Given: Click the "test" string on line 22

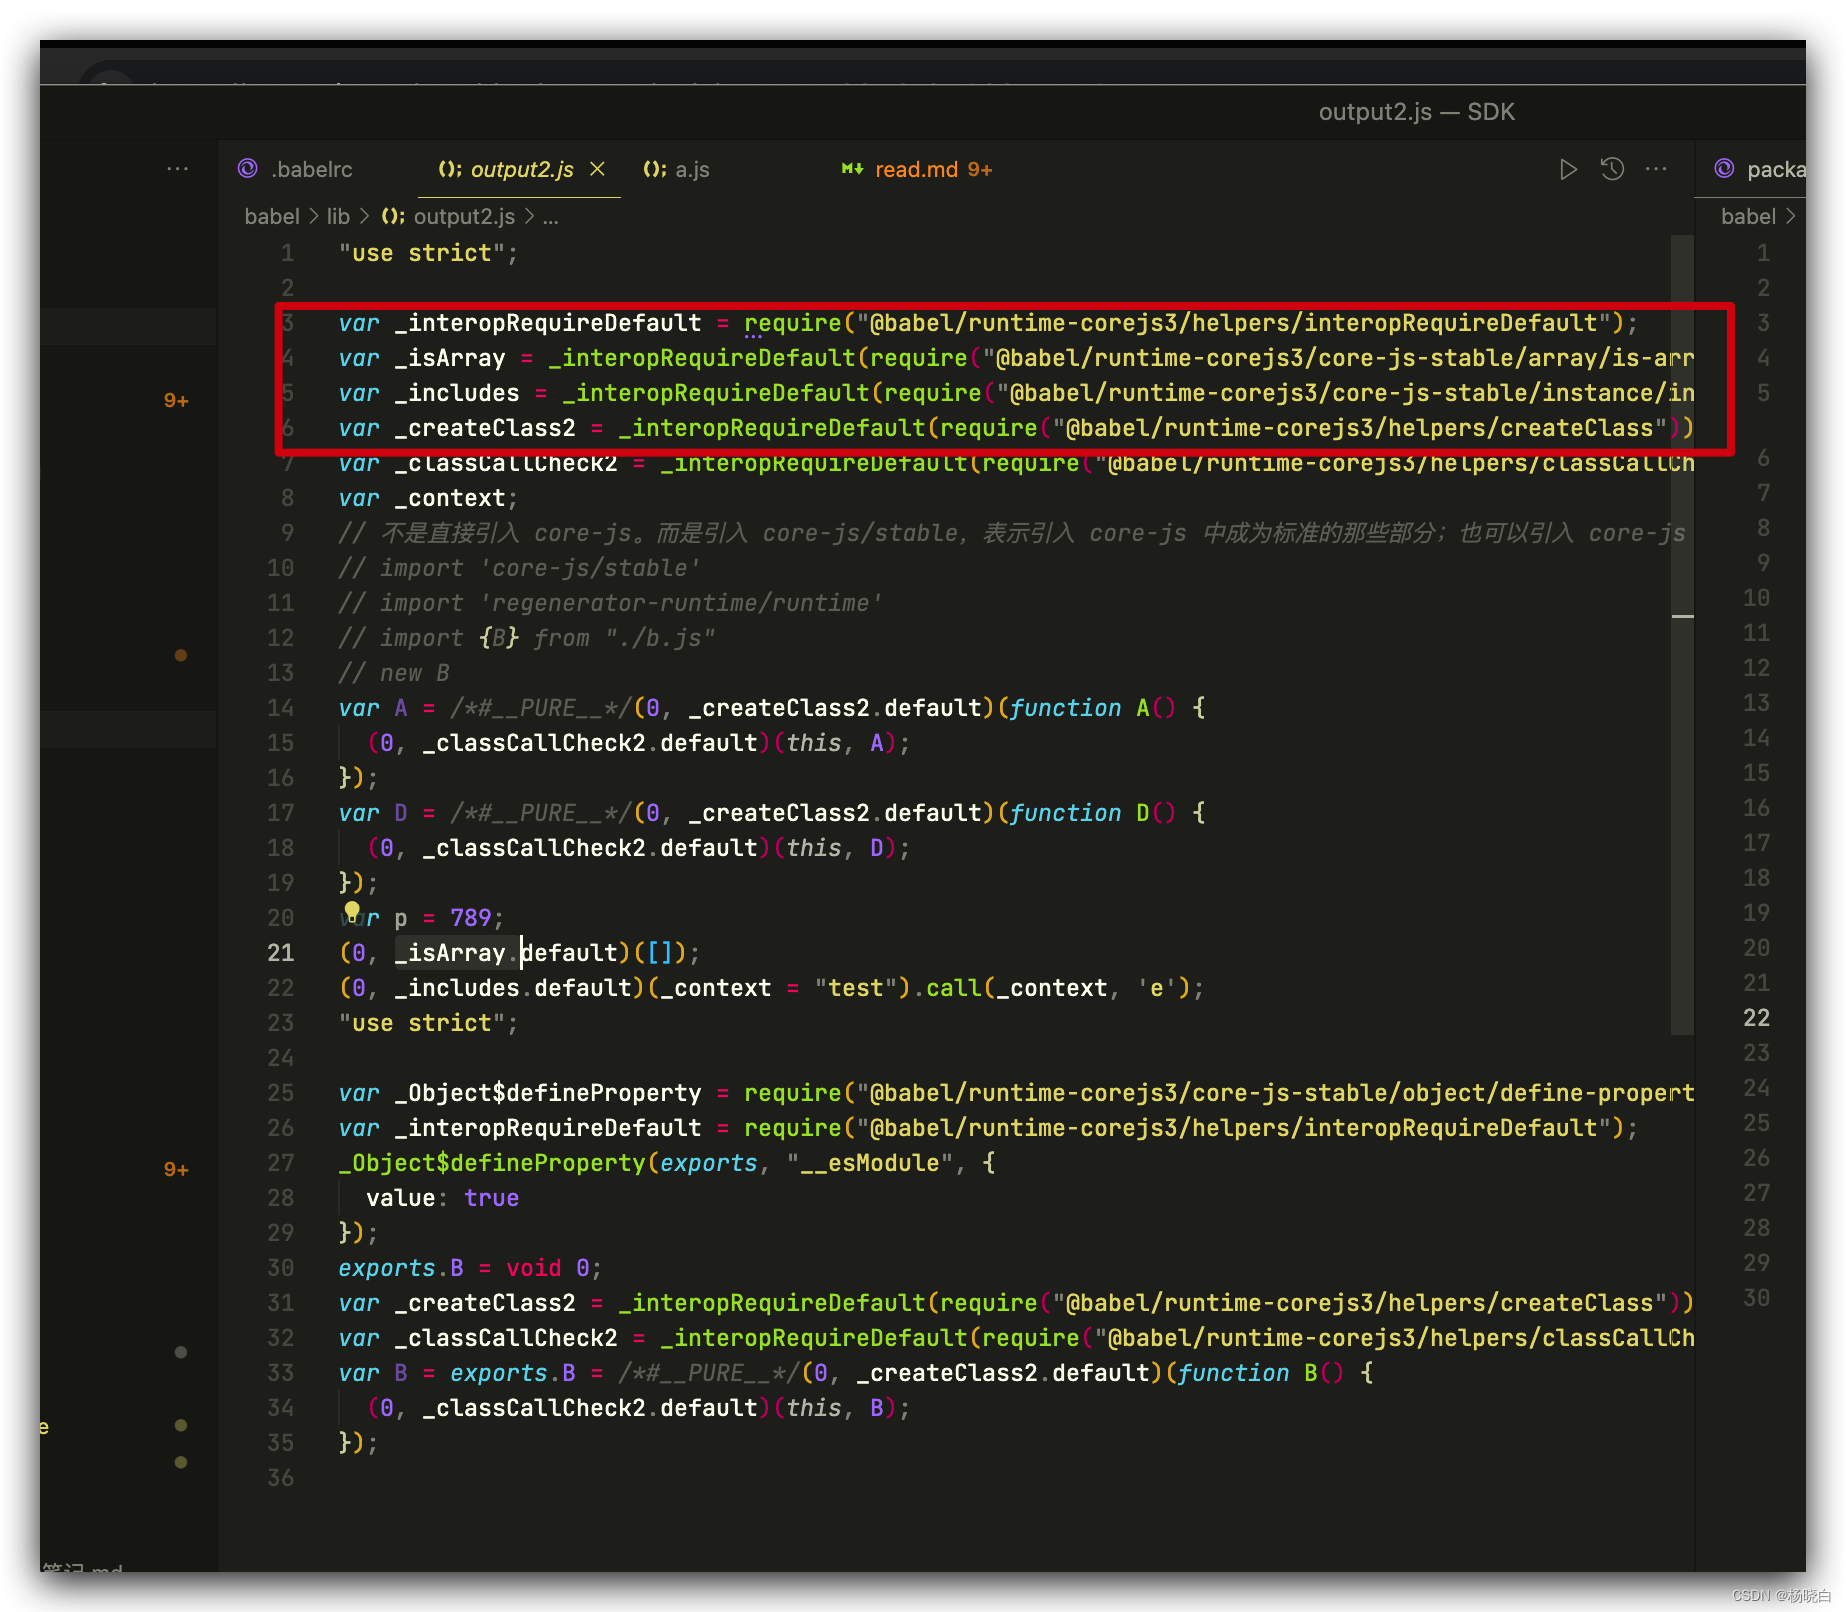Looking at the screenshot, I should pos(856,988).
